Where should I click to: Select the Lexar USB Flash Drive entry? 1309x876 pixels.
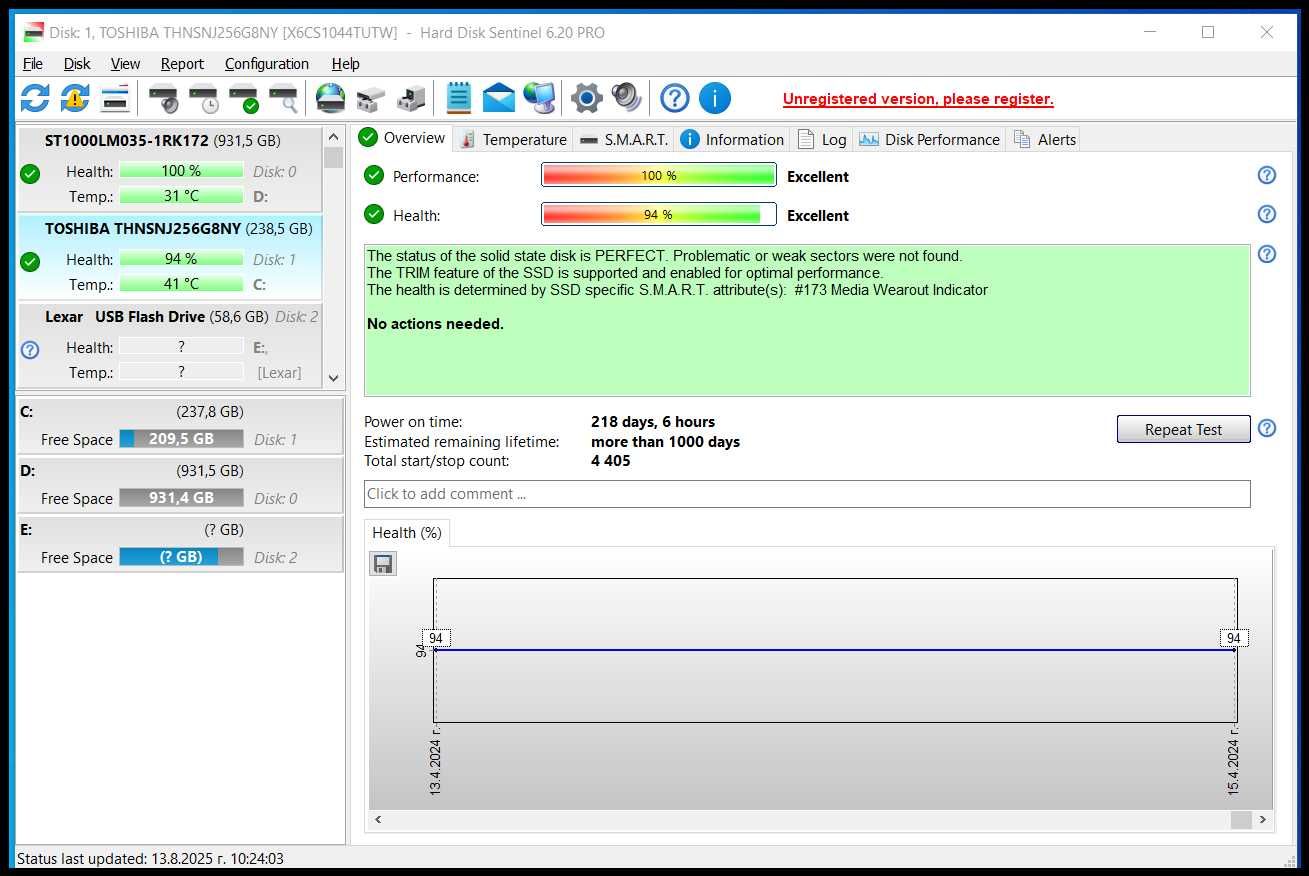(x=170, y=344)
